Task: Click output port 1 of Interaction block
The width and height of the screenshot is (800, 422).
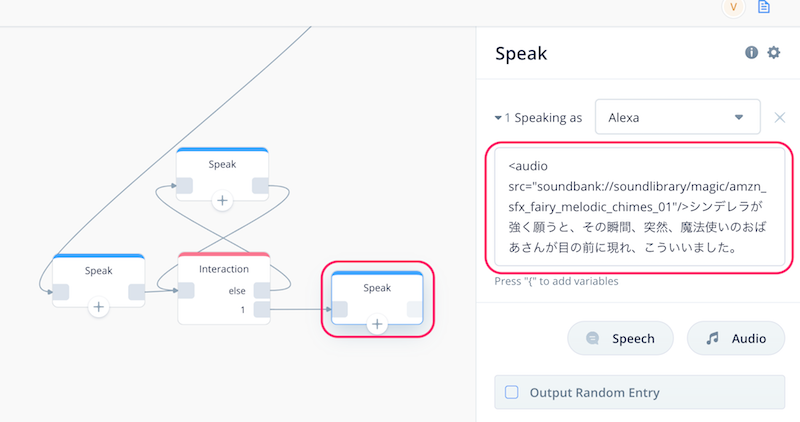Action: coord(262,309)
